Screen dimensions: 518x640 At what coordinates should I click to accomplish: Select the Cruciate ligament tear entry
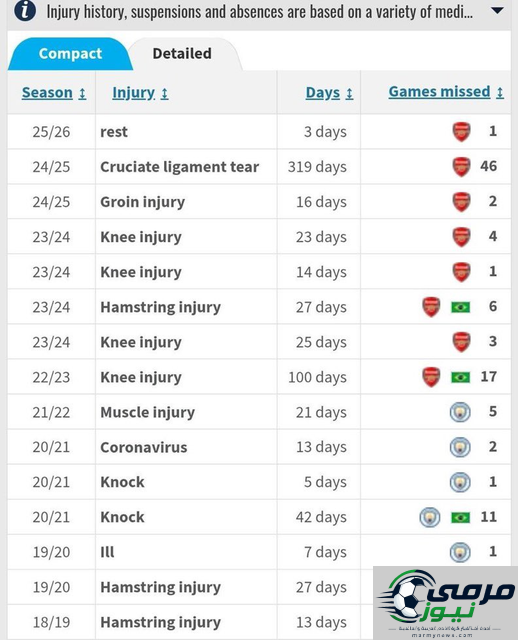click(x=180, y=167)
